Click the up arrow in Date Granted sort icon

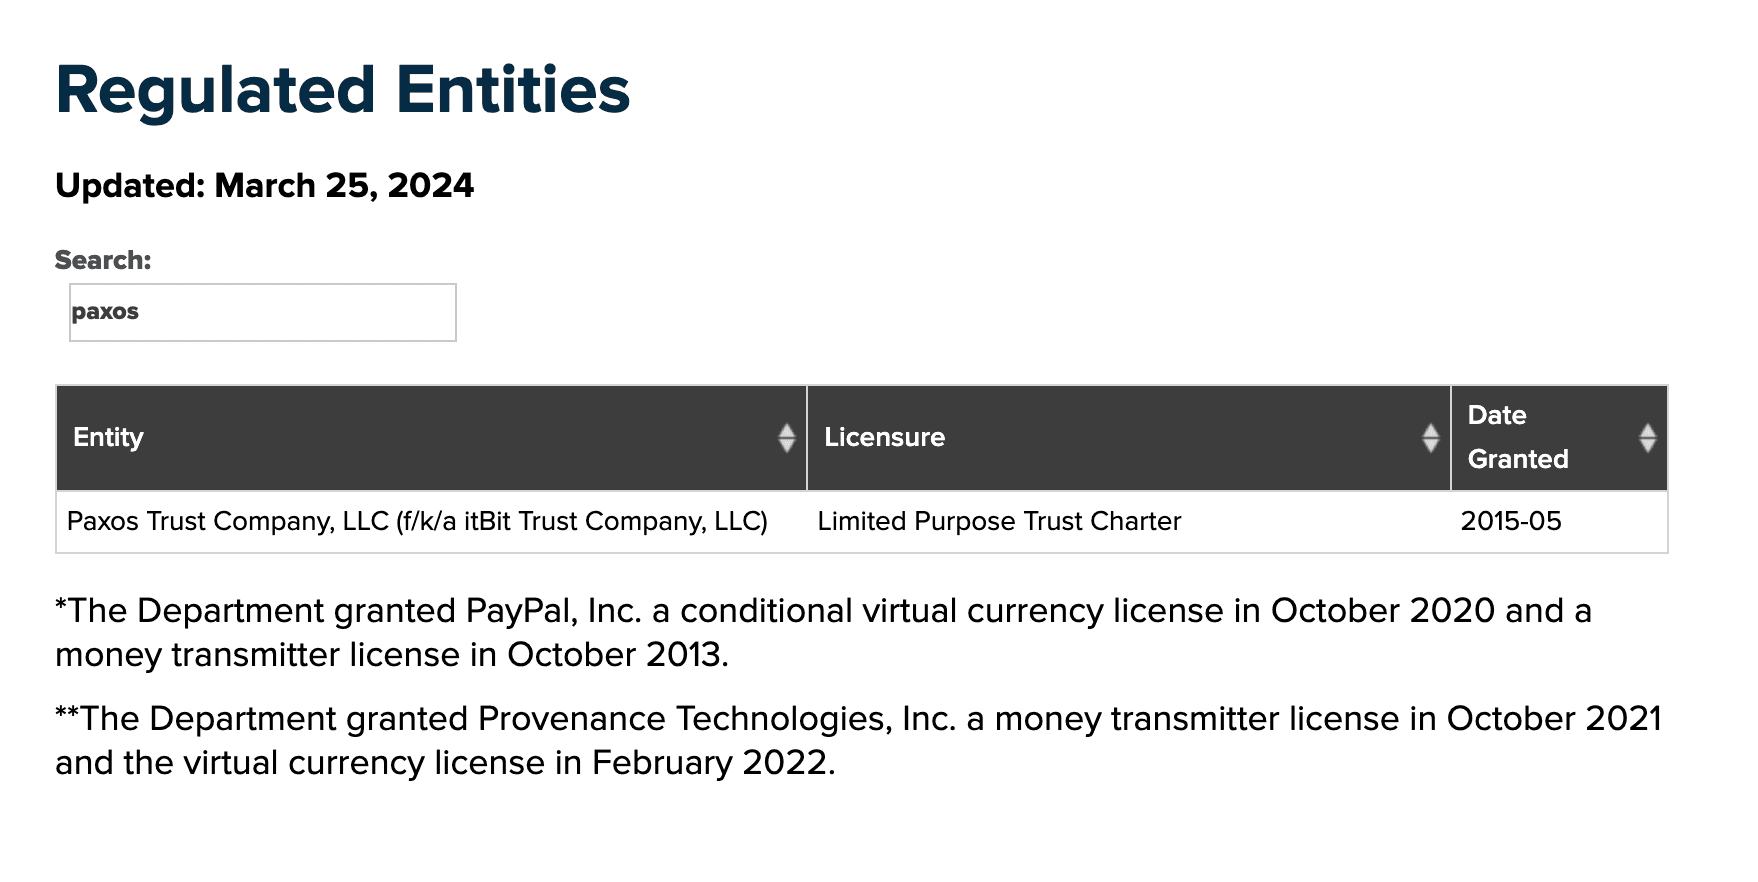[1648, 430]
